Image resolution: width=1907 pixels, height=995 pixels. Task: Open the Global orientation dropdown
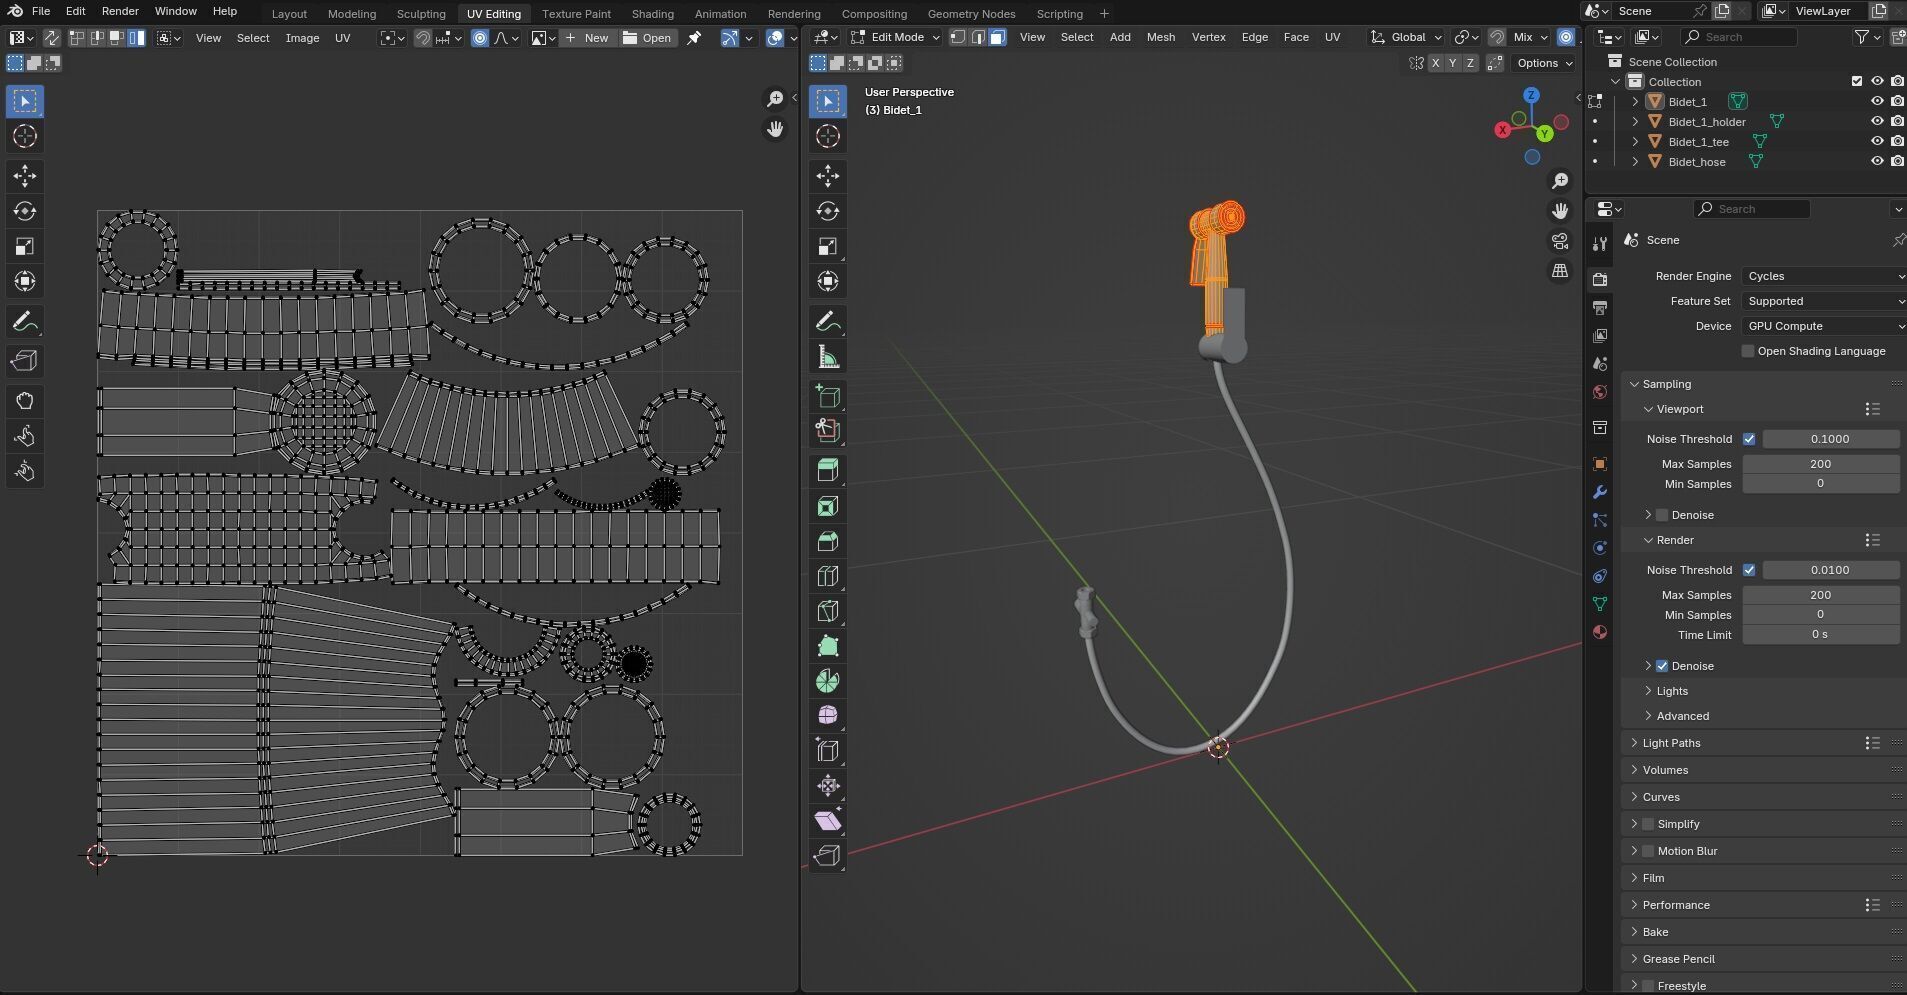(1407, 37)
